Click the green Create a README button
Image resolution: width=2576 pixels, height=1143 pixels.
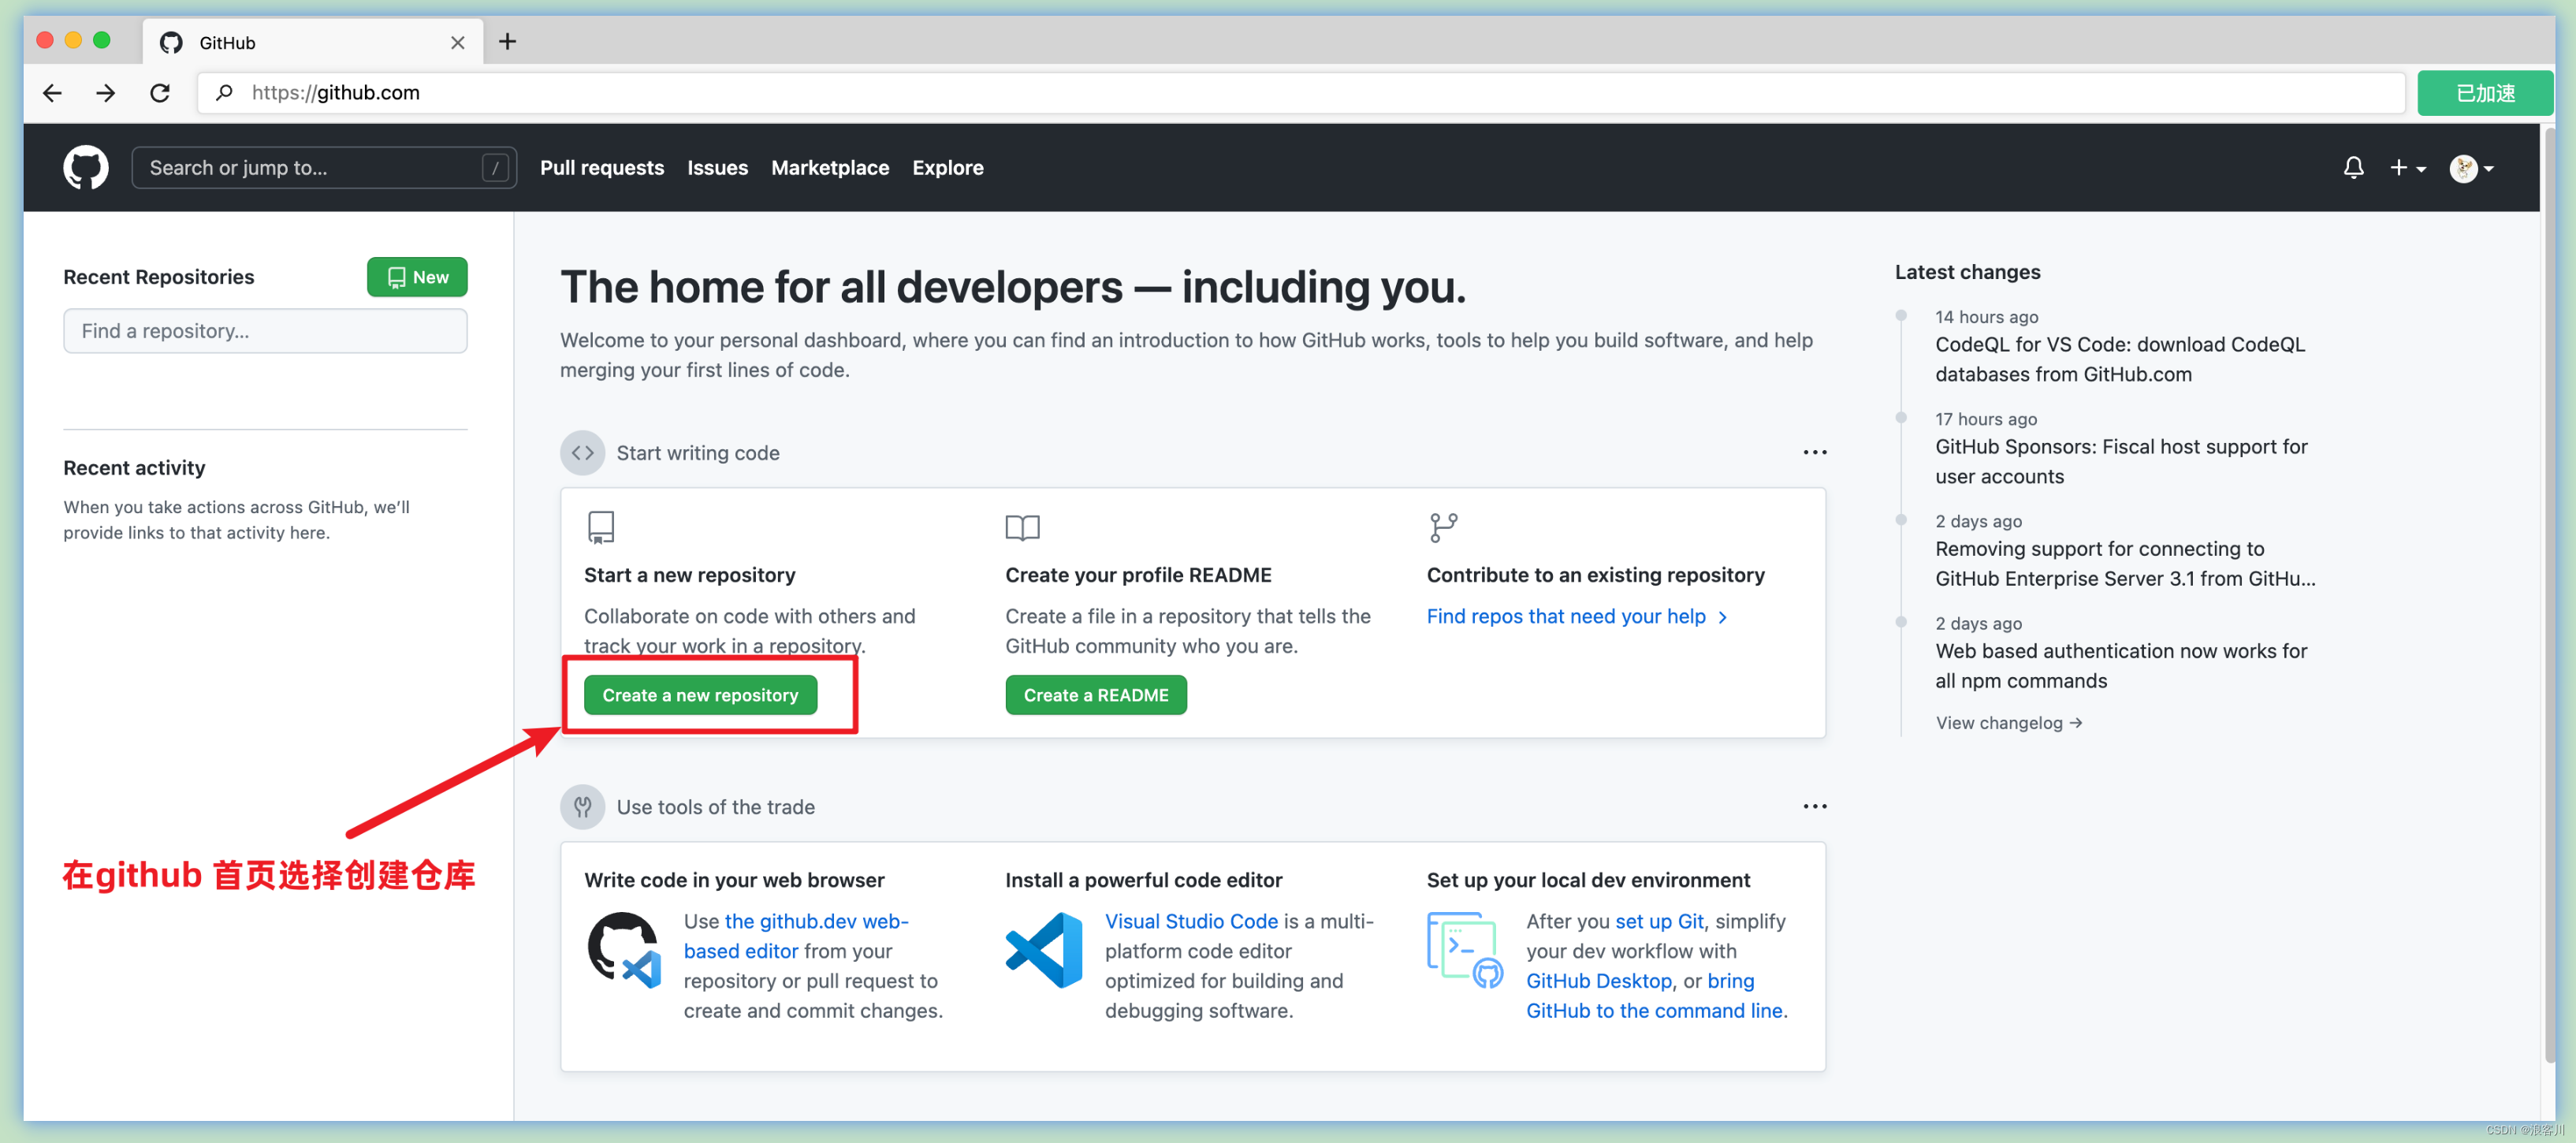coord(1095,695)
